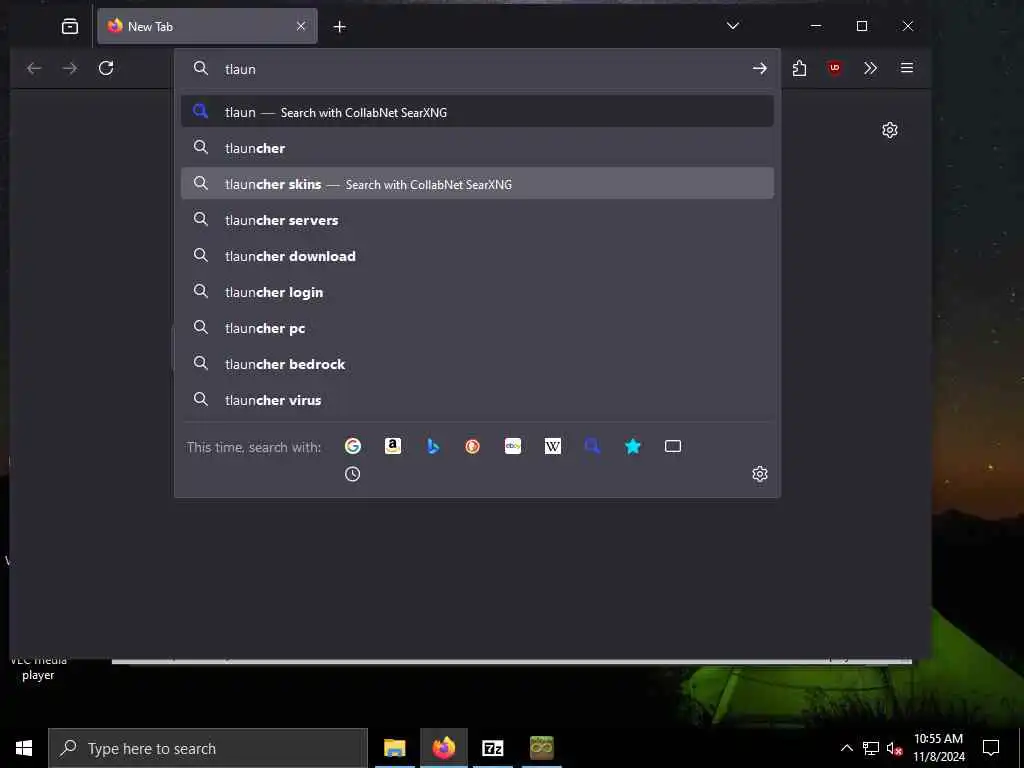Select the tlauncher skins suggestion

coord(477,184)
